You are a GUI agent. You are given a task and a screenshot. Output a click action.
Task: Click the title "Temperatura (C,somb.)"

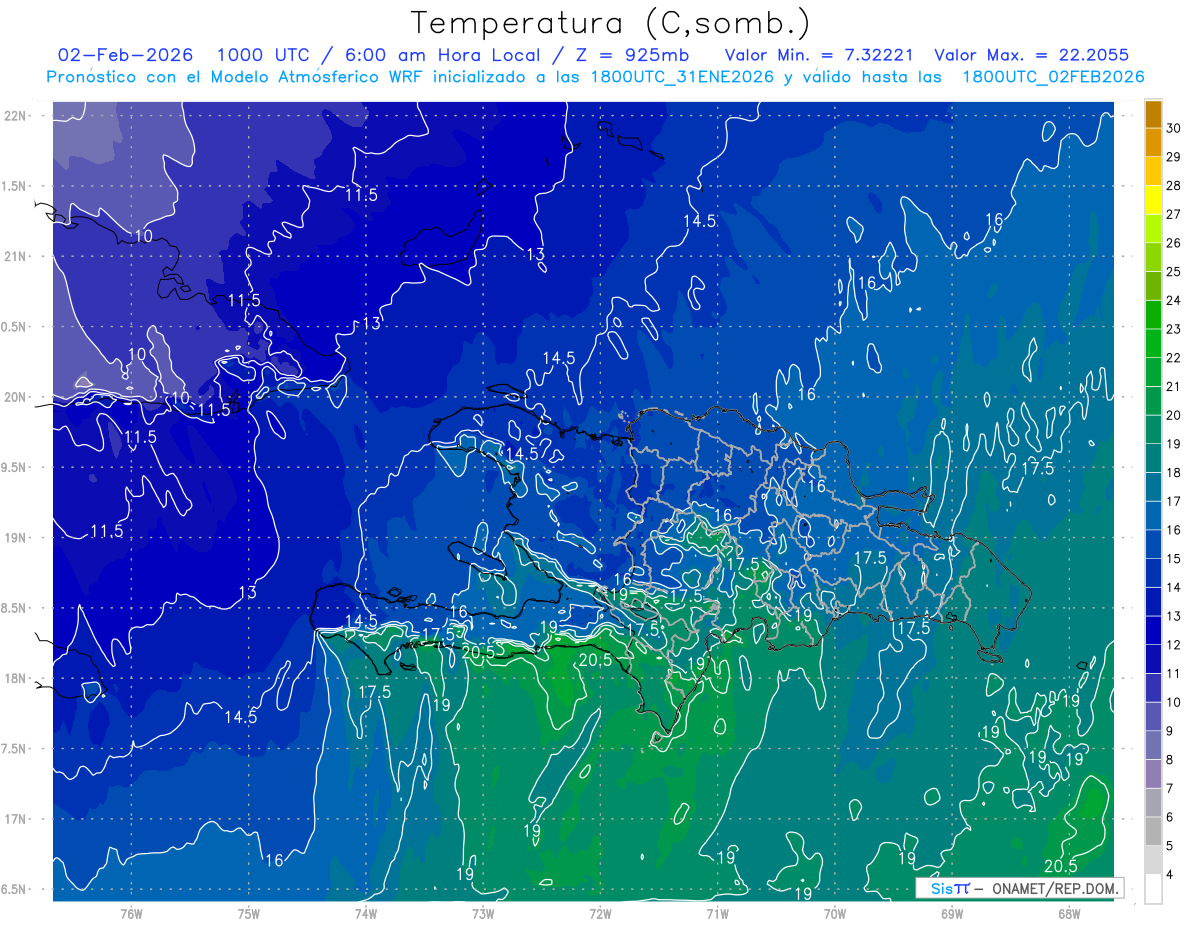pos(611,24)
